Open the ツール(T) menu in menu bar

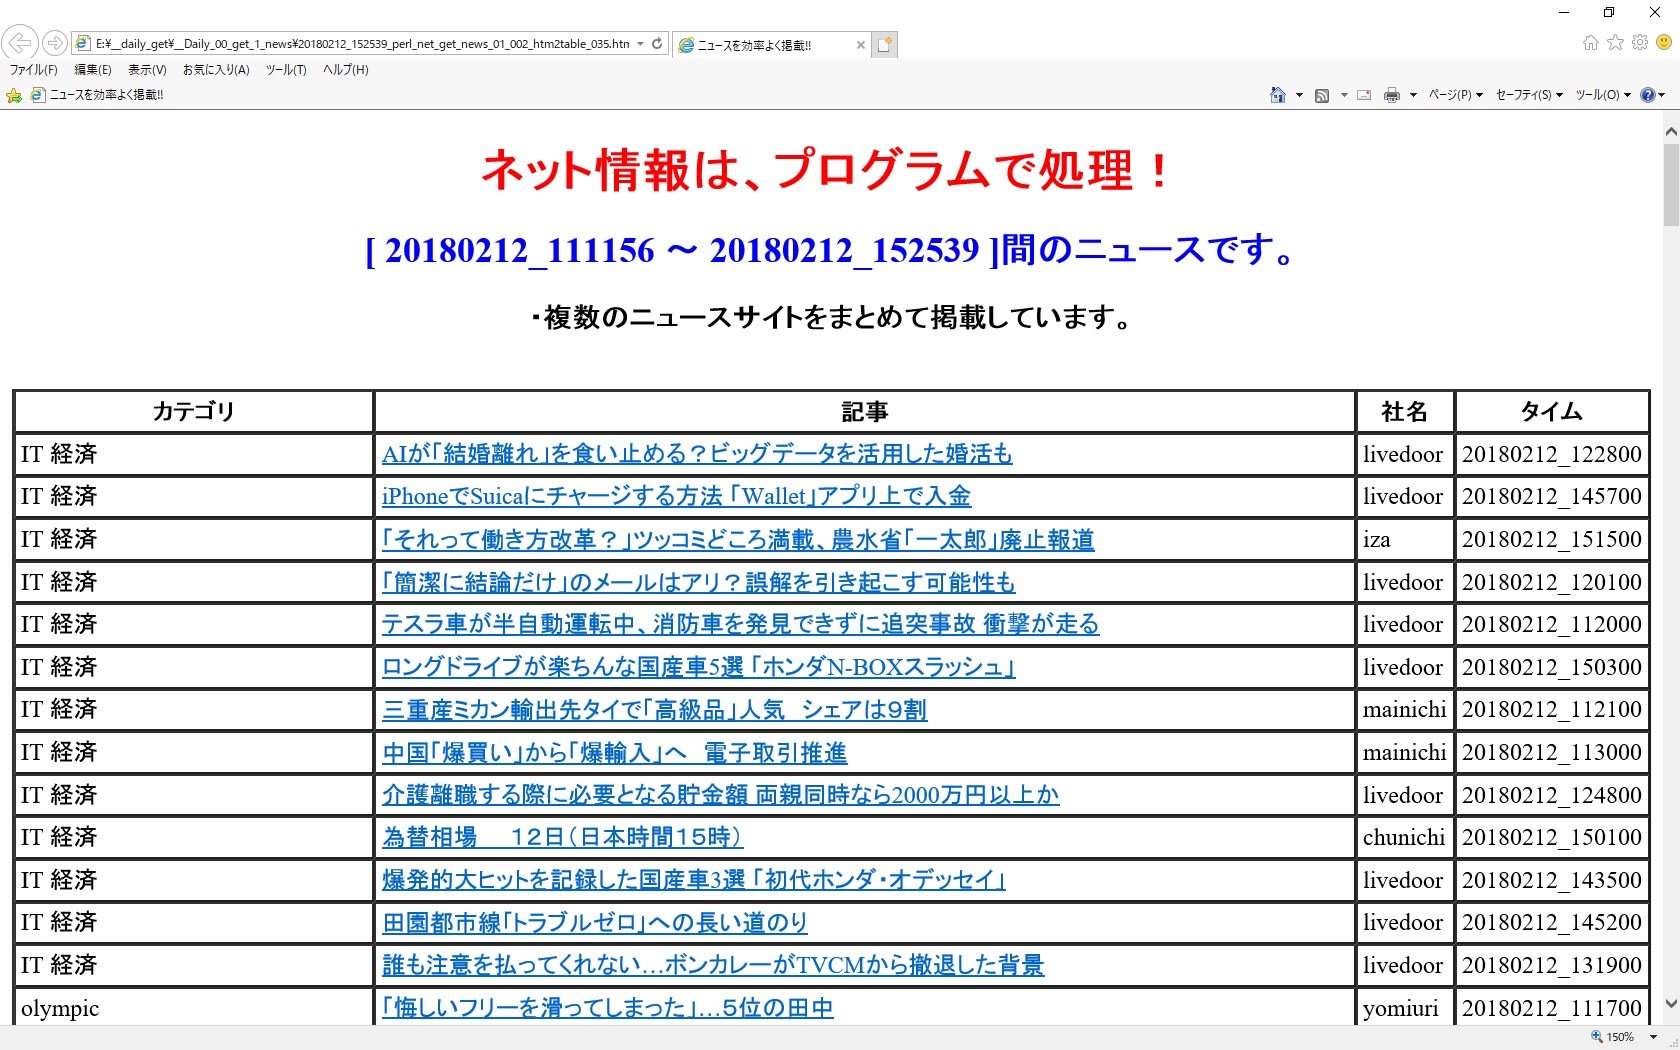tap(286, 70)
